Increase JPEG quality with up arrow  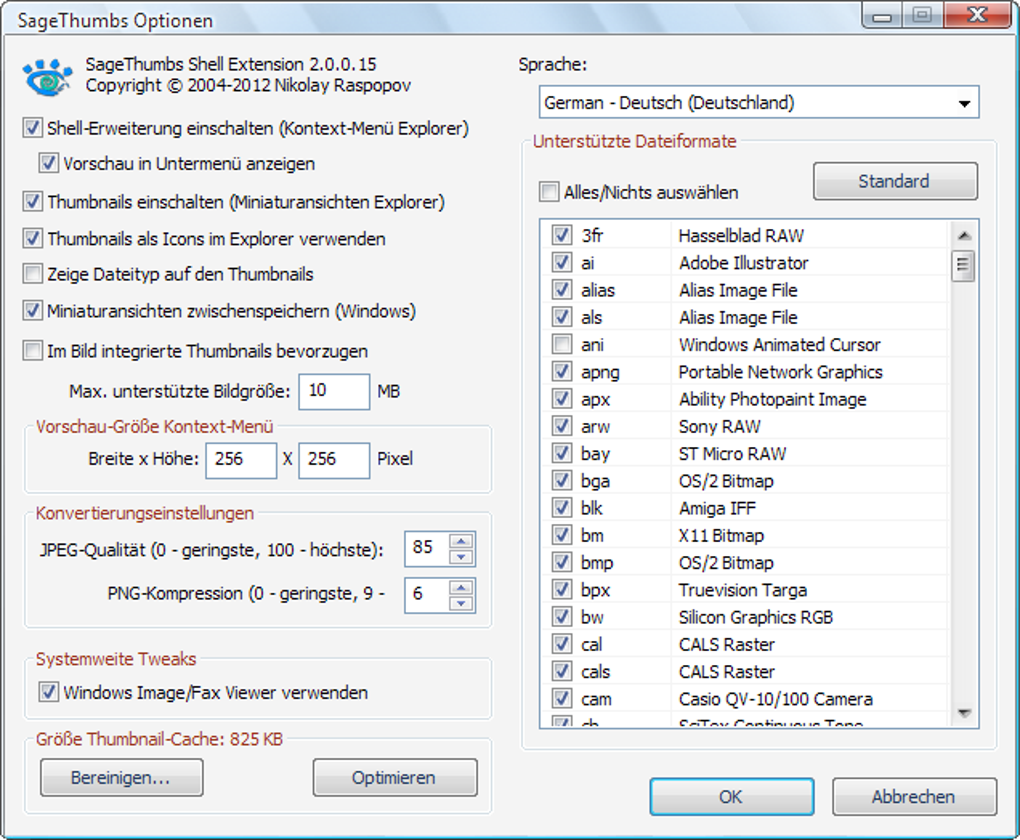tap(461, 541)
